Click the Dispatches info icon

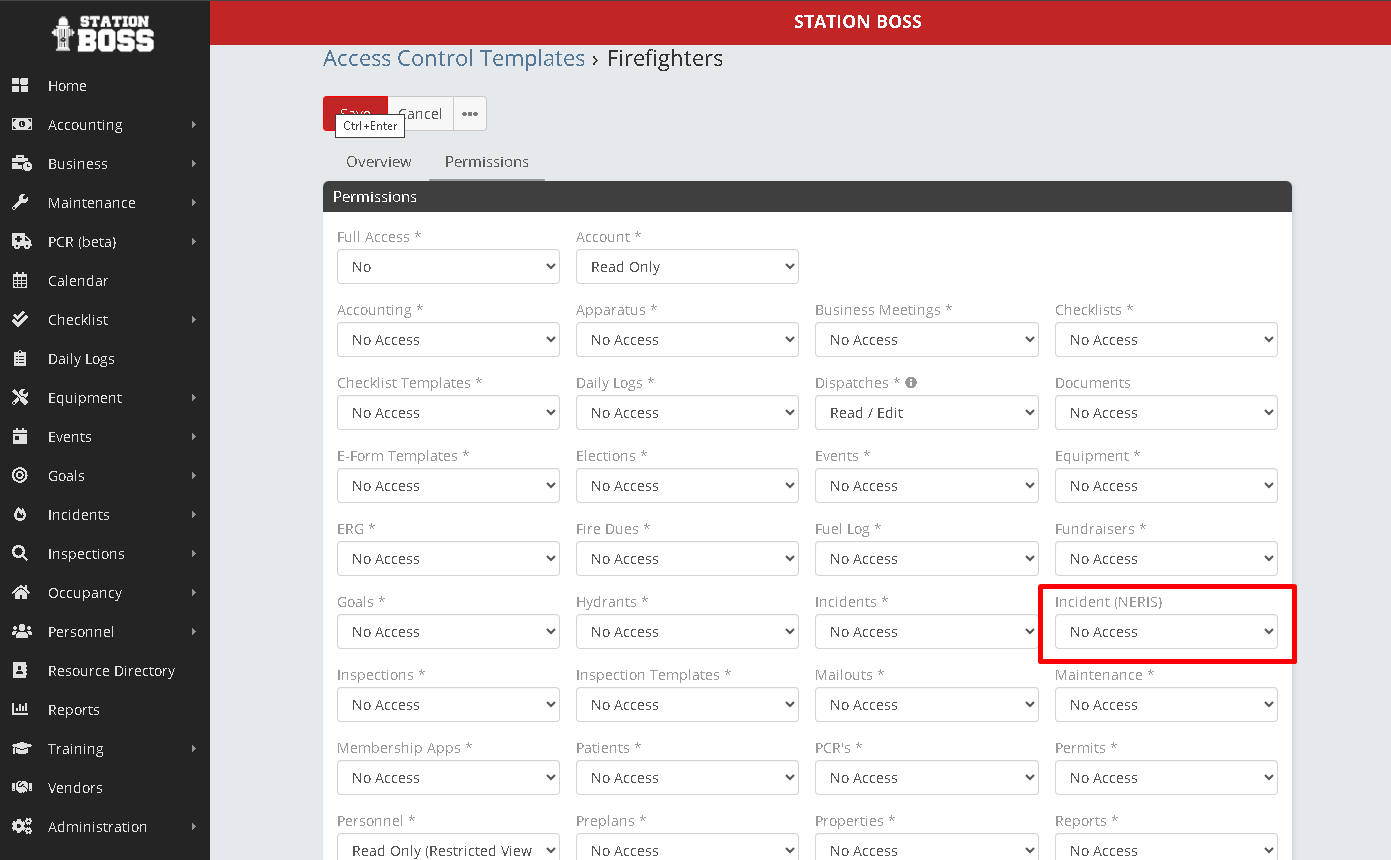(x=911, y=383)
